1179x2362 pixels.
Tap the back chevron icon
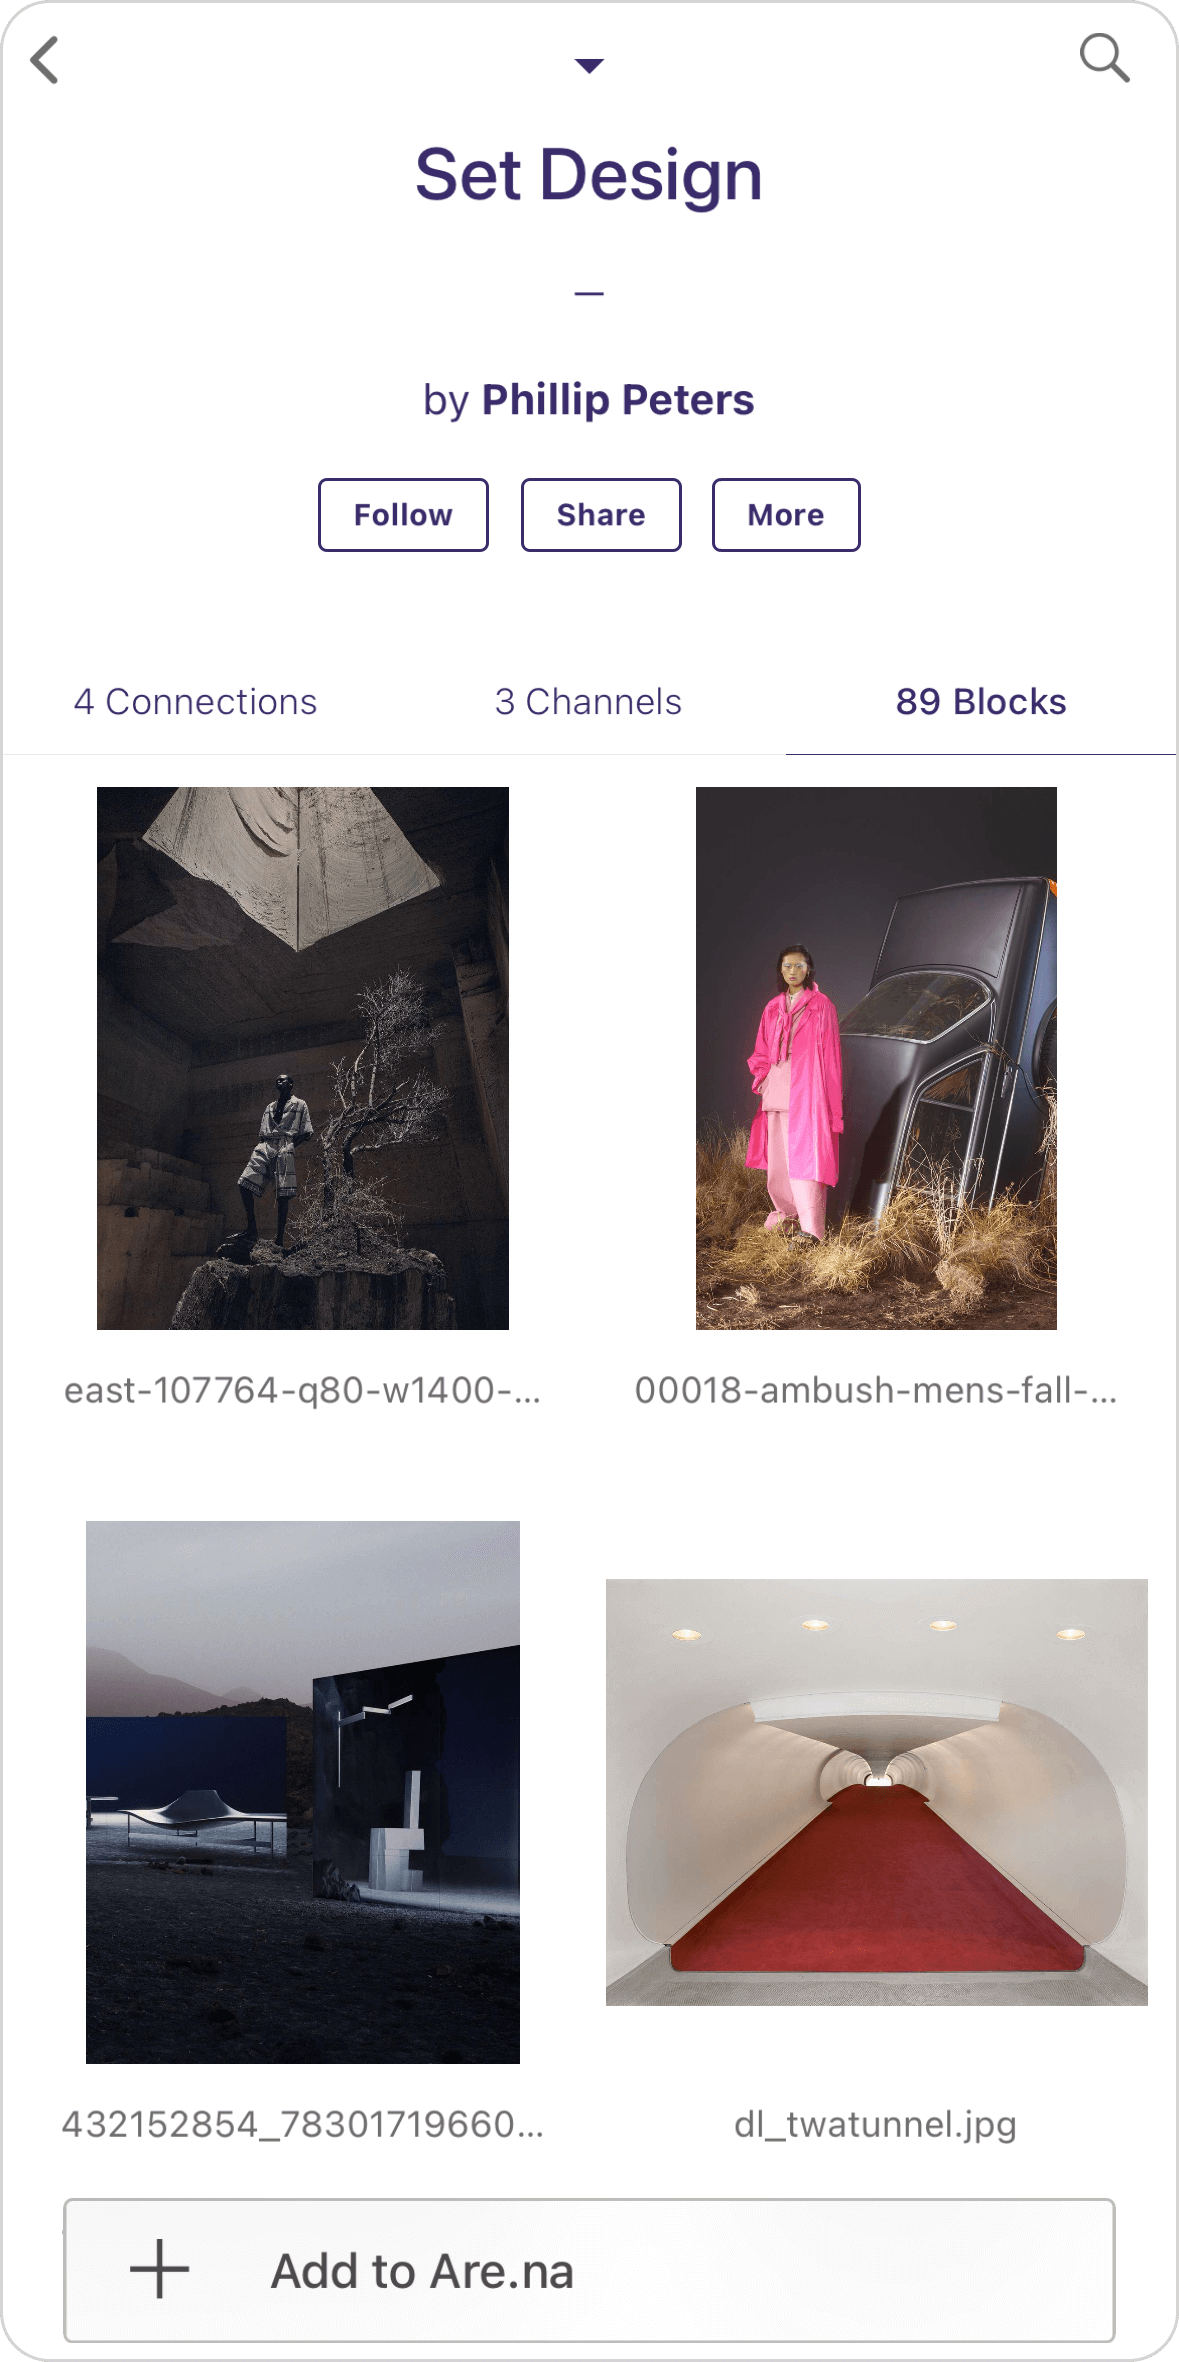[x=45, y=60]
